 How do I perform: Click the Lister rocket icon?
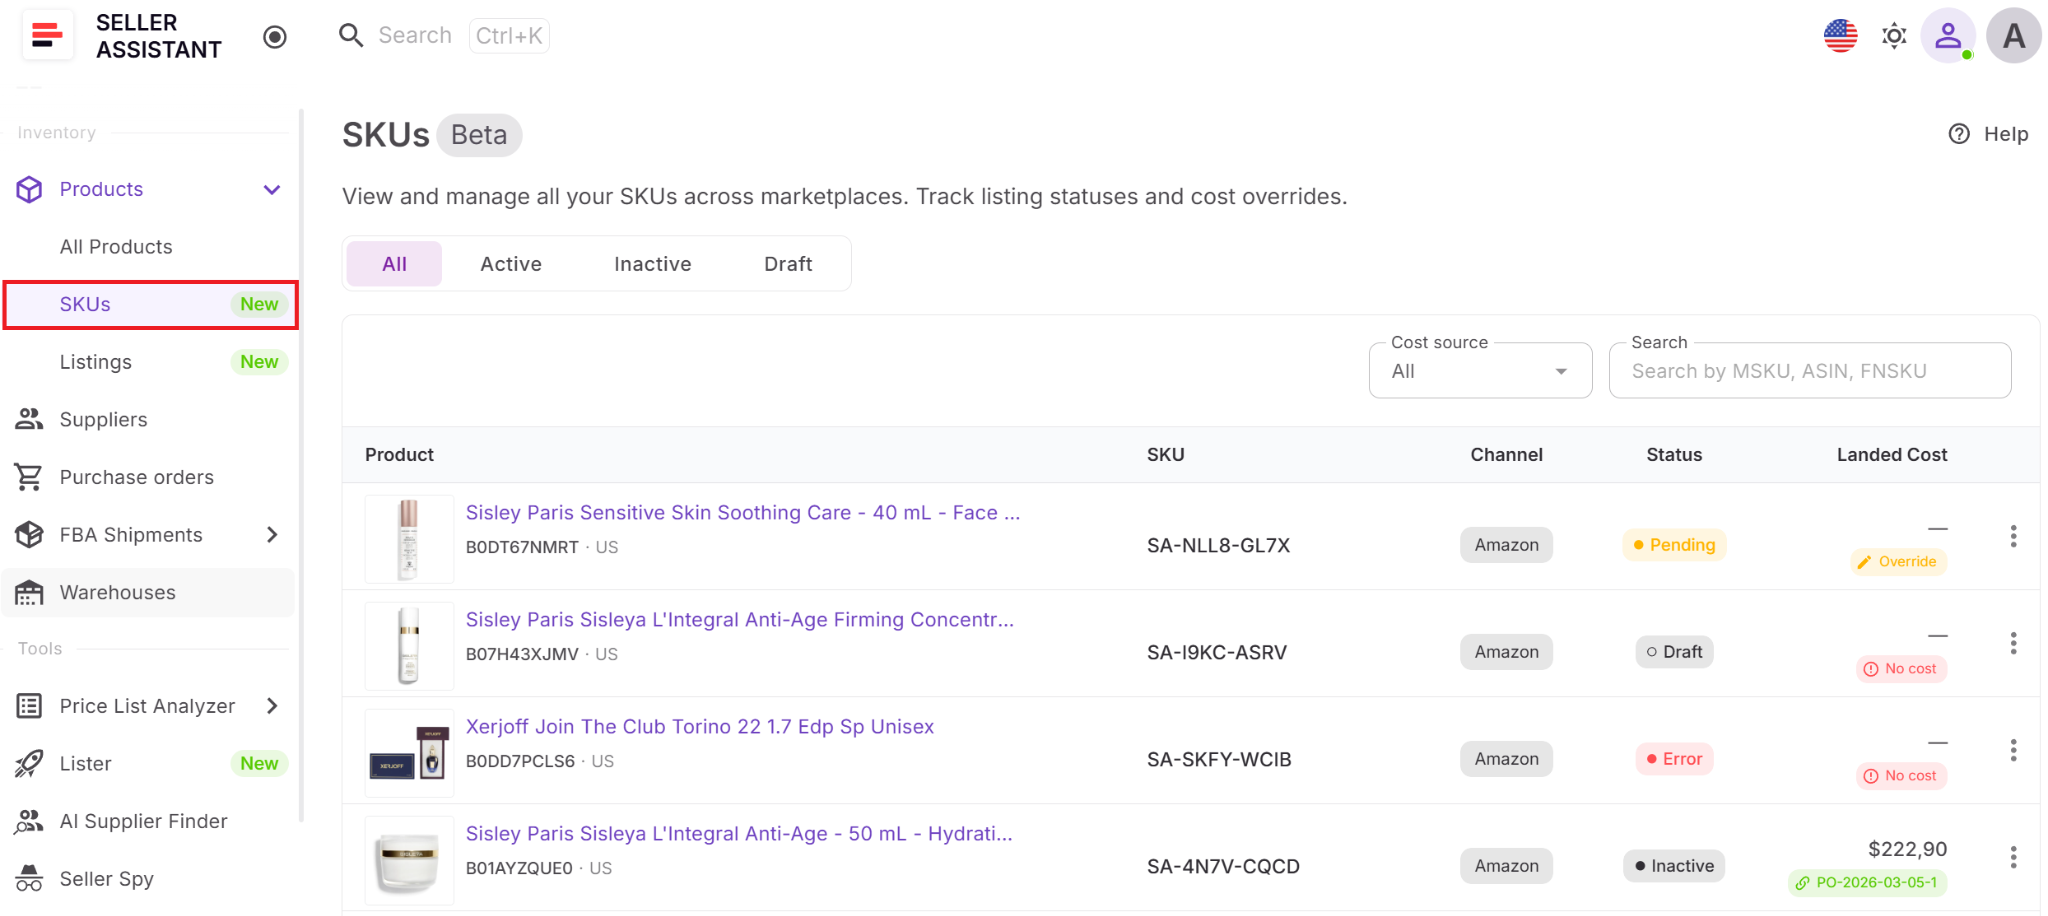[29, 764]
